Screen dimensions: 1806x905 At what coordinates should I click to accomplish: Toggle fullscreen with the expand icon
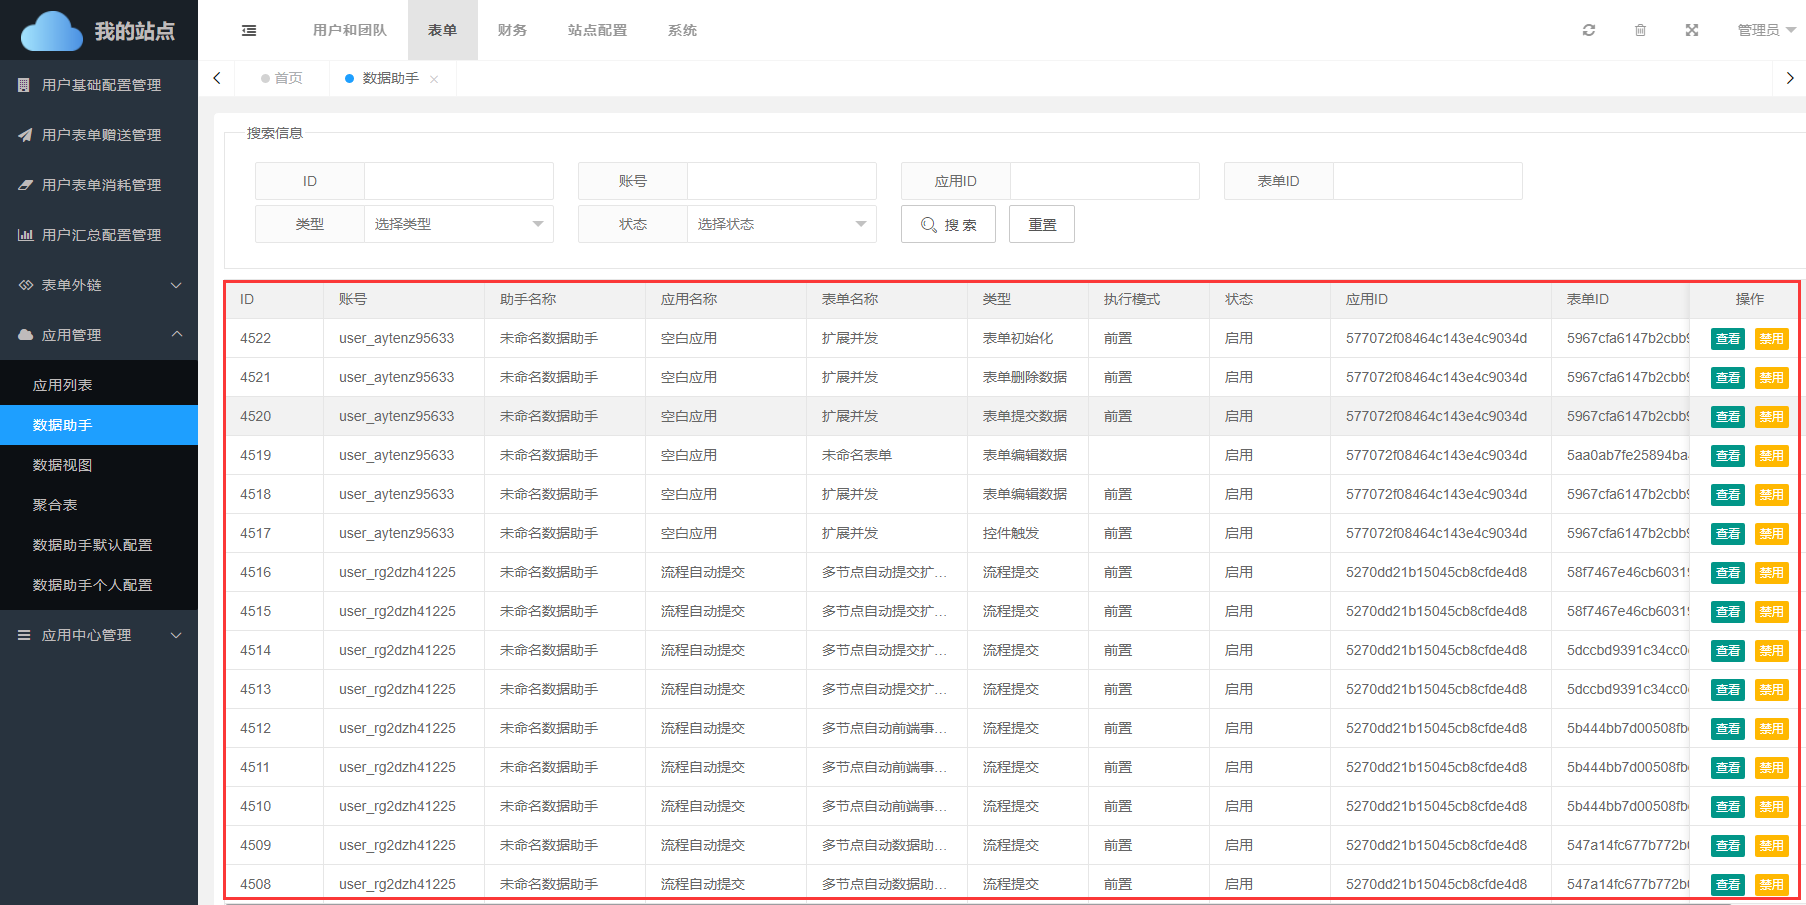point(1692,30)
